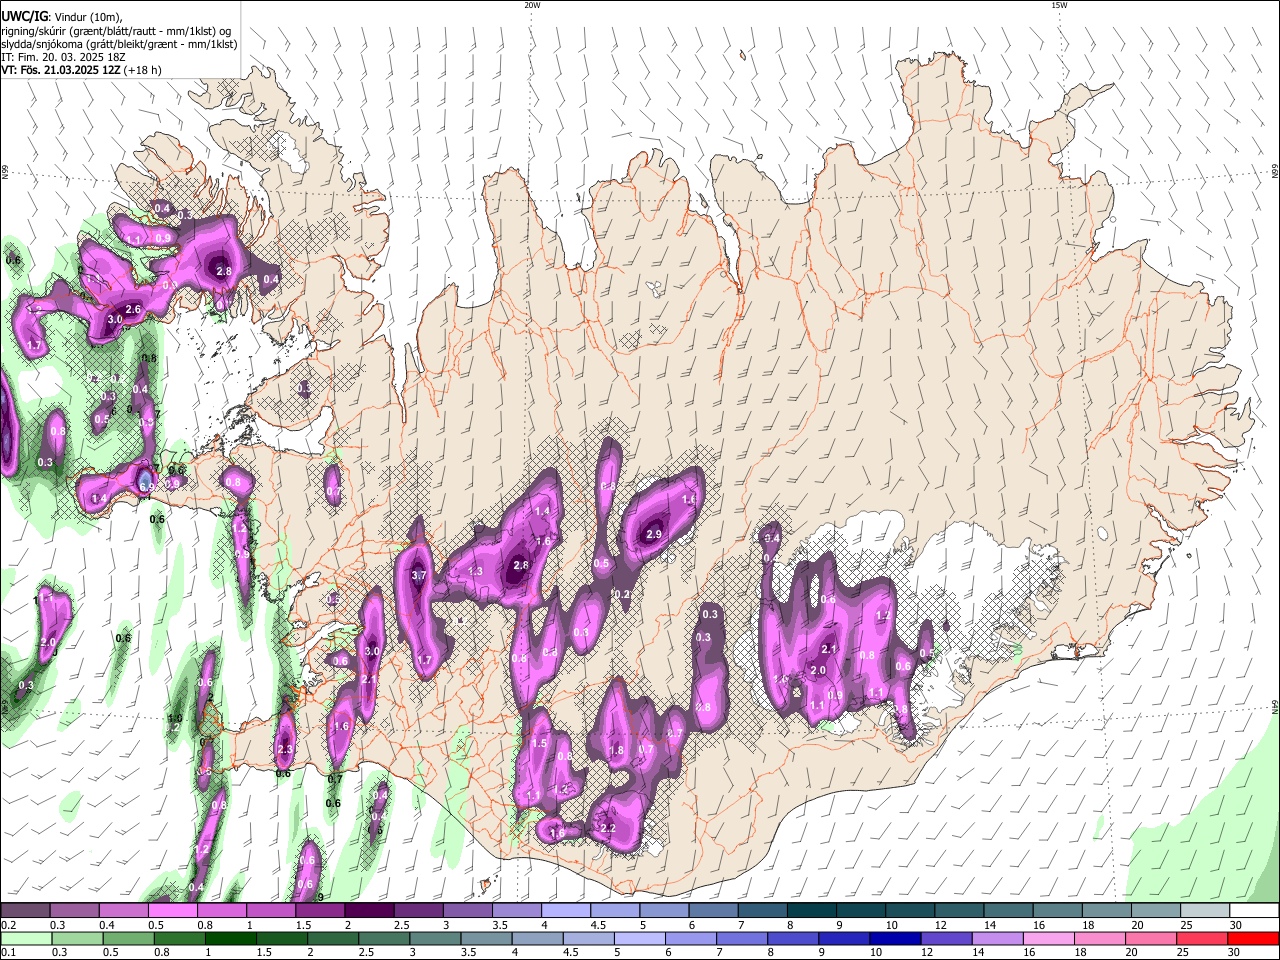1280x960 pixels.
Task: Choose the deep blue rain swatch between 10 and 12
Action: pos(895,938)
